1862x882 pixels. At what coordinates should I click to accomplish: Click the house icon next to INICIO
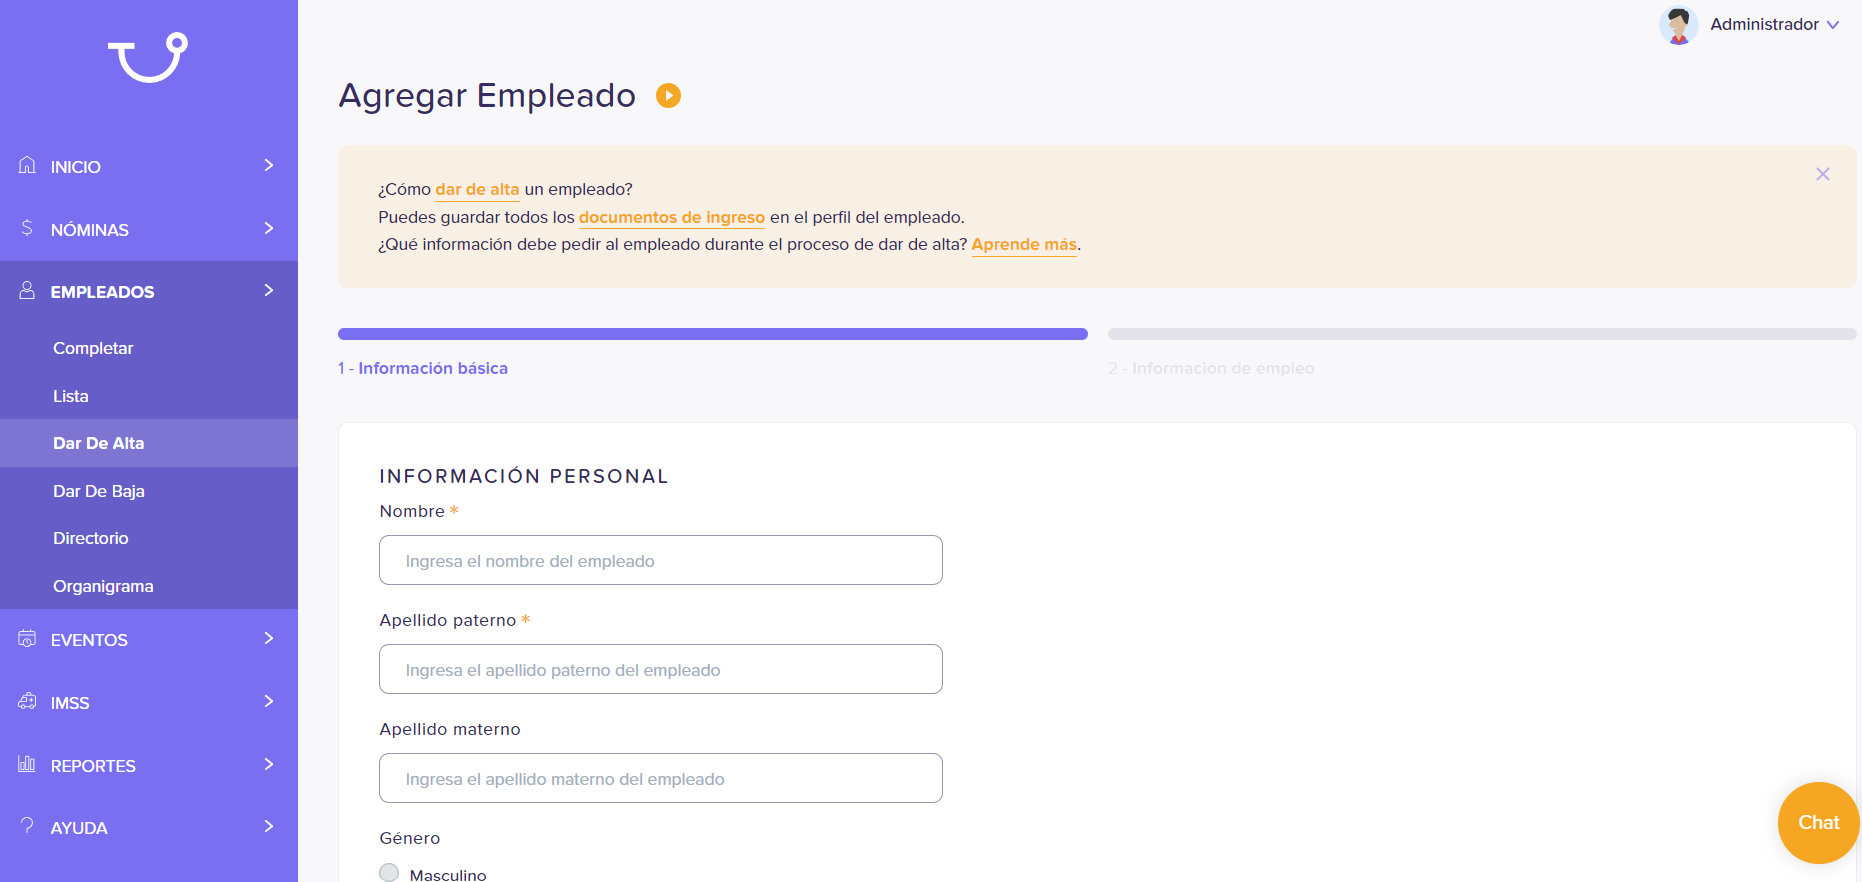tap(27, 165)
